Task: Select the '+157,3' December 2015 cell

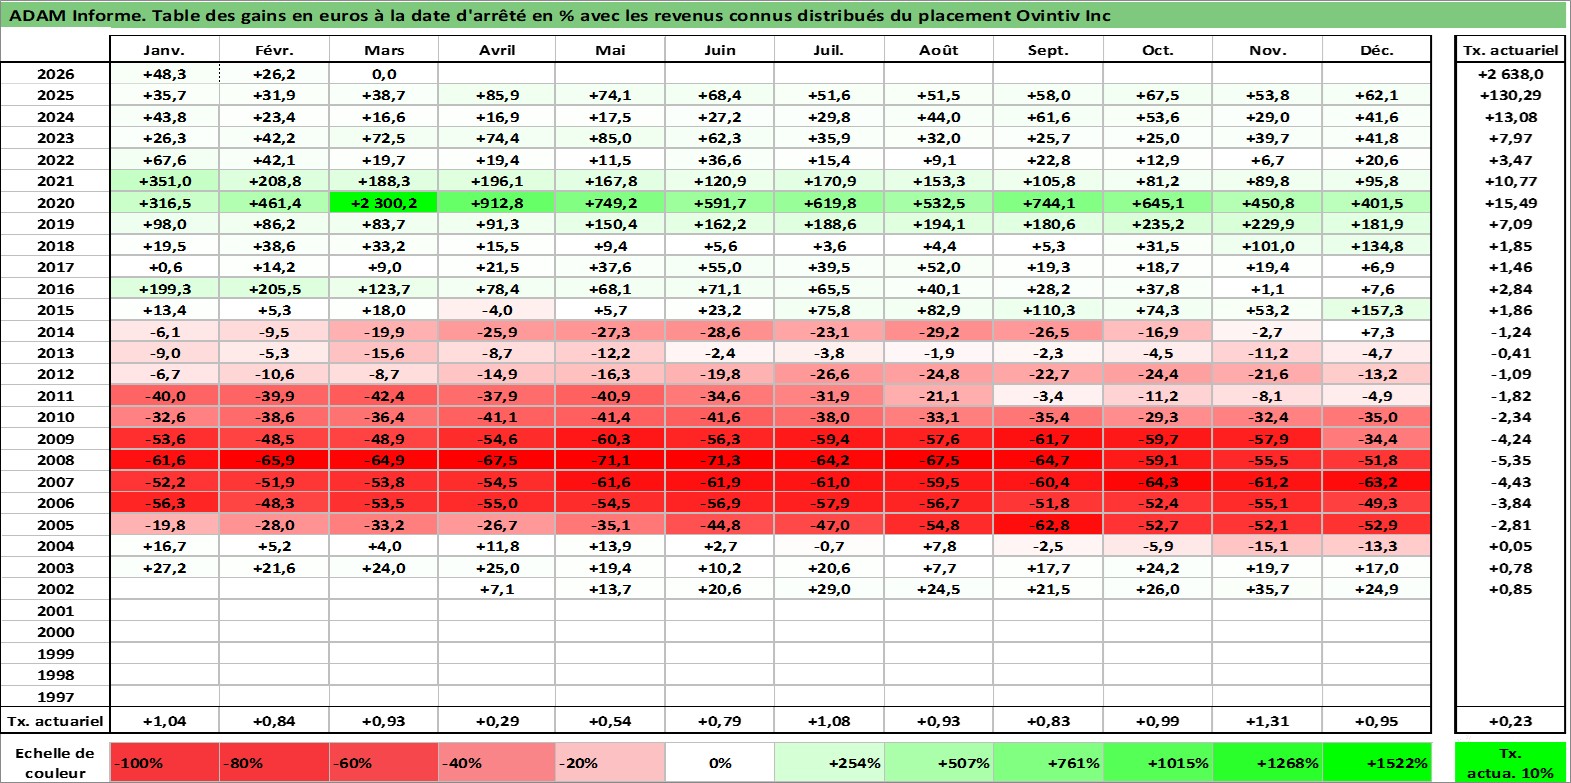Action: pyautogui.click(x=1377, y=310)
